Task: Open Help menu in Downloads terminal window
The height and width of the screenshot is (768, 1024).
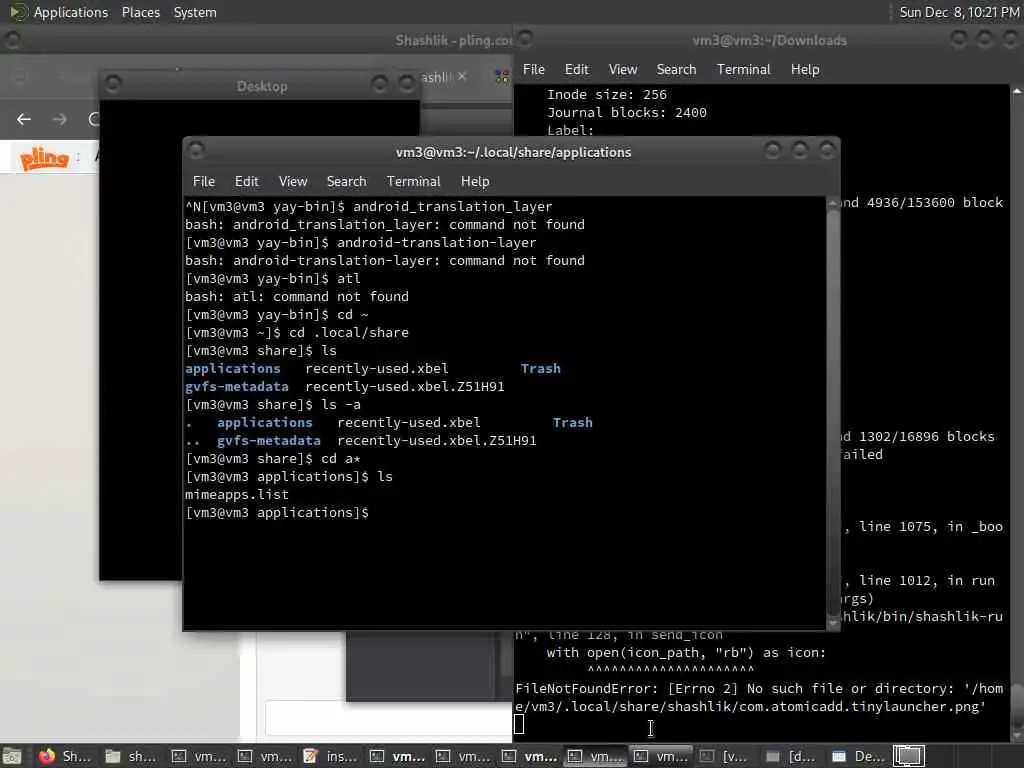Action: pyautogui.click(x=805, y=69)
